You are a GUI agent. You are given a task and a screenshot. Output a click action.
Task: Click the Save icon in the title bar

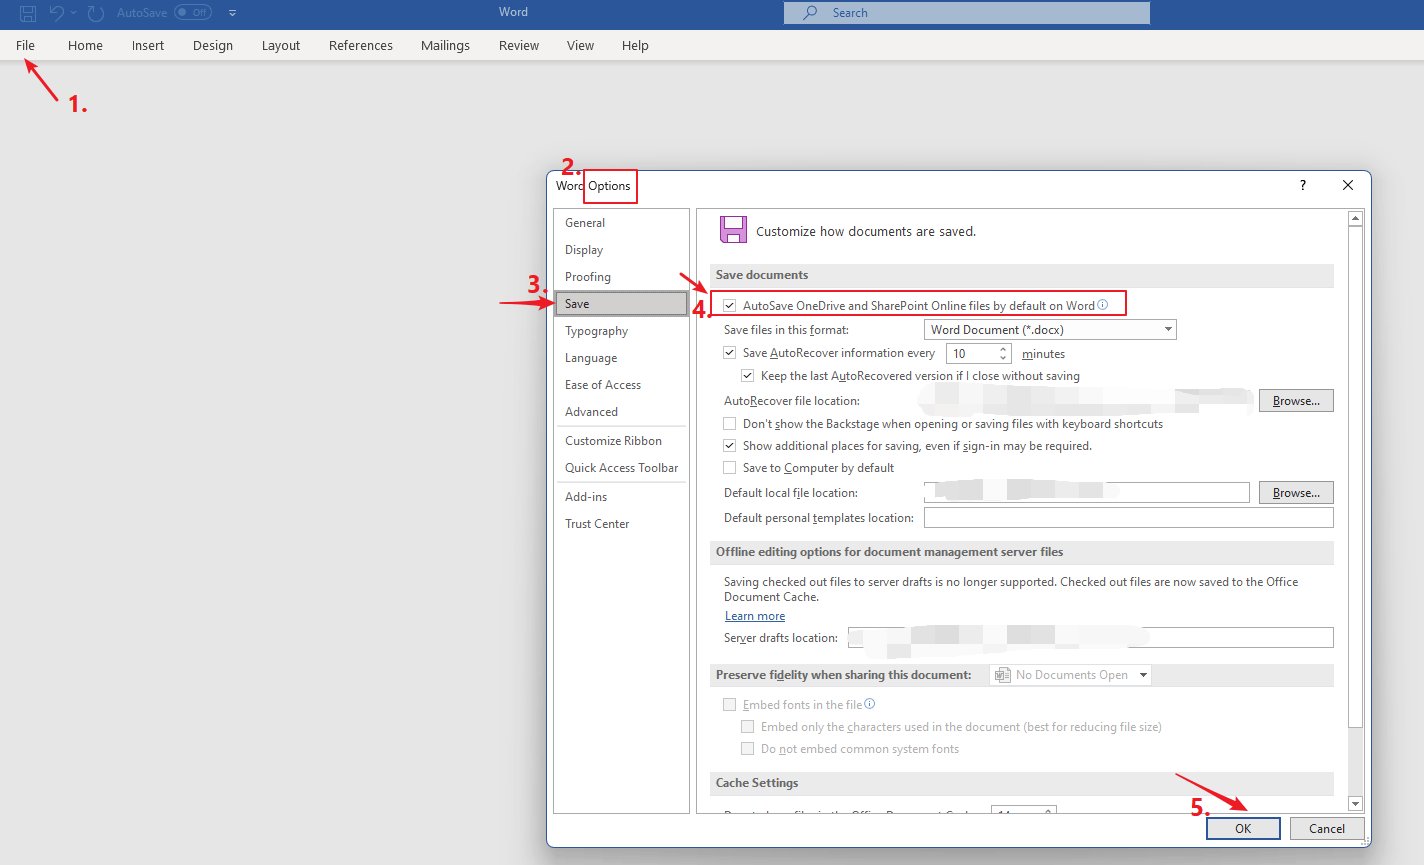pos(28,13)
